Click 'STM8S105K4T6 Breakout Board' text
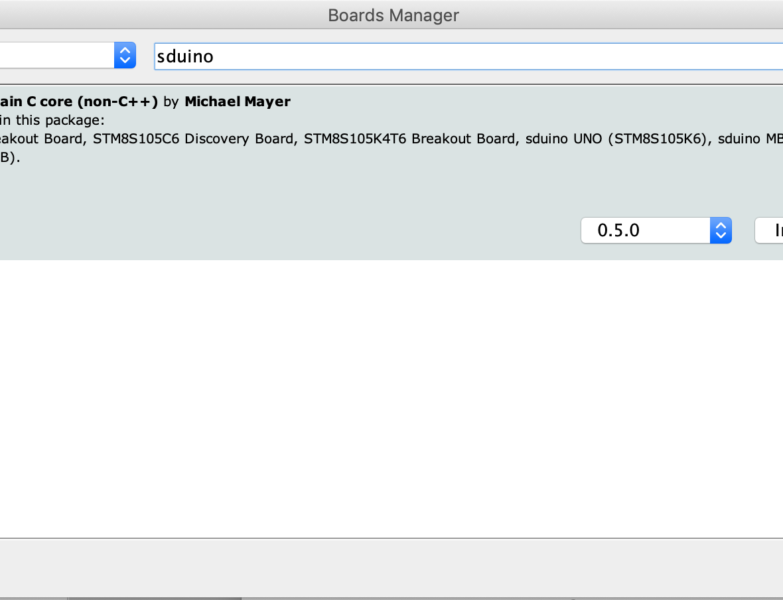The height and width of the screenshot is (600, 783). click(411, 138)
